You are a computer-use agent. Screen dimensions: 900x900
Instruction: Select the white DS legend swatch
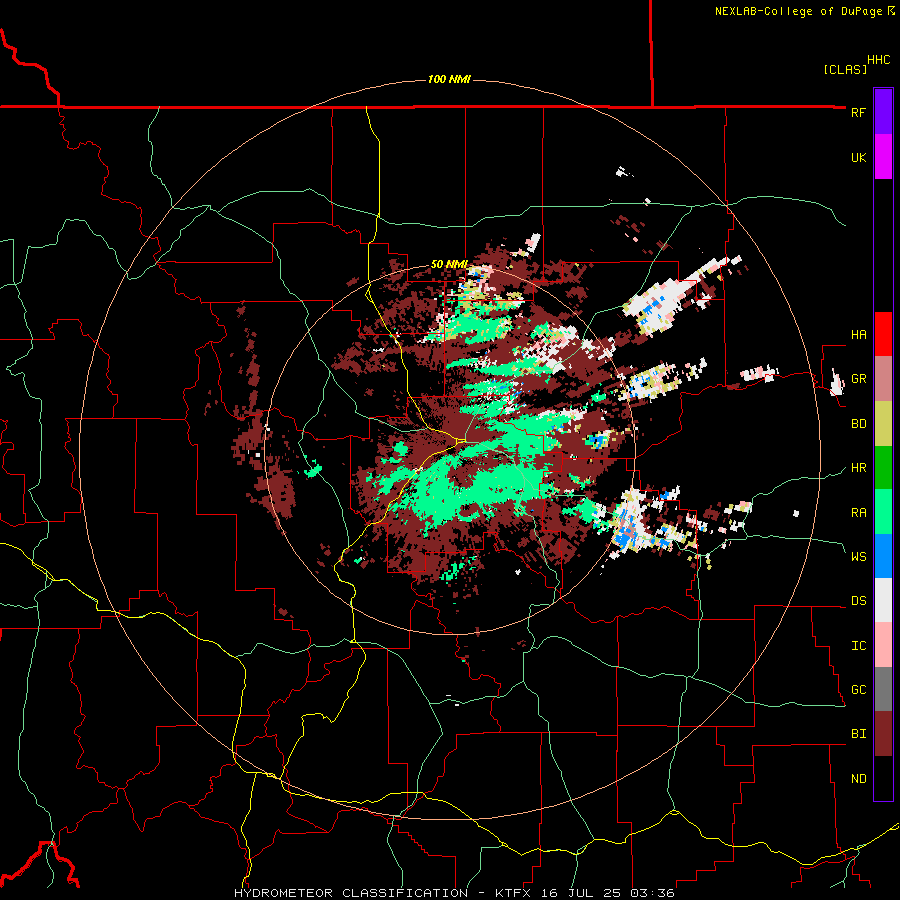pos(883,600)
